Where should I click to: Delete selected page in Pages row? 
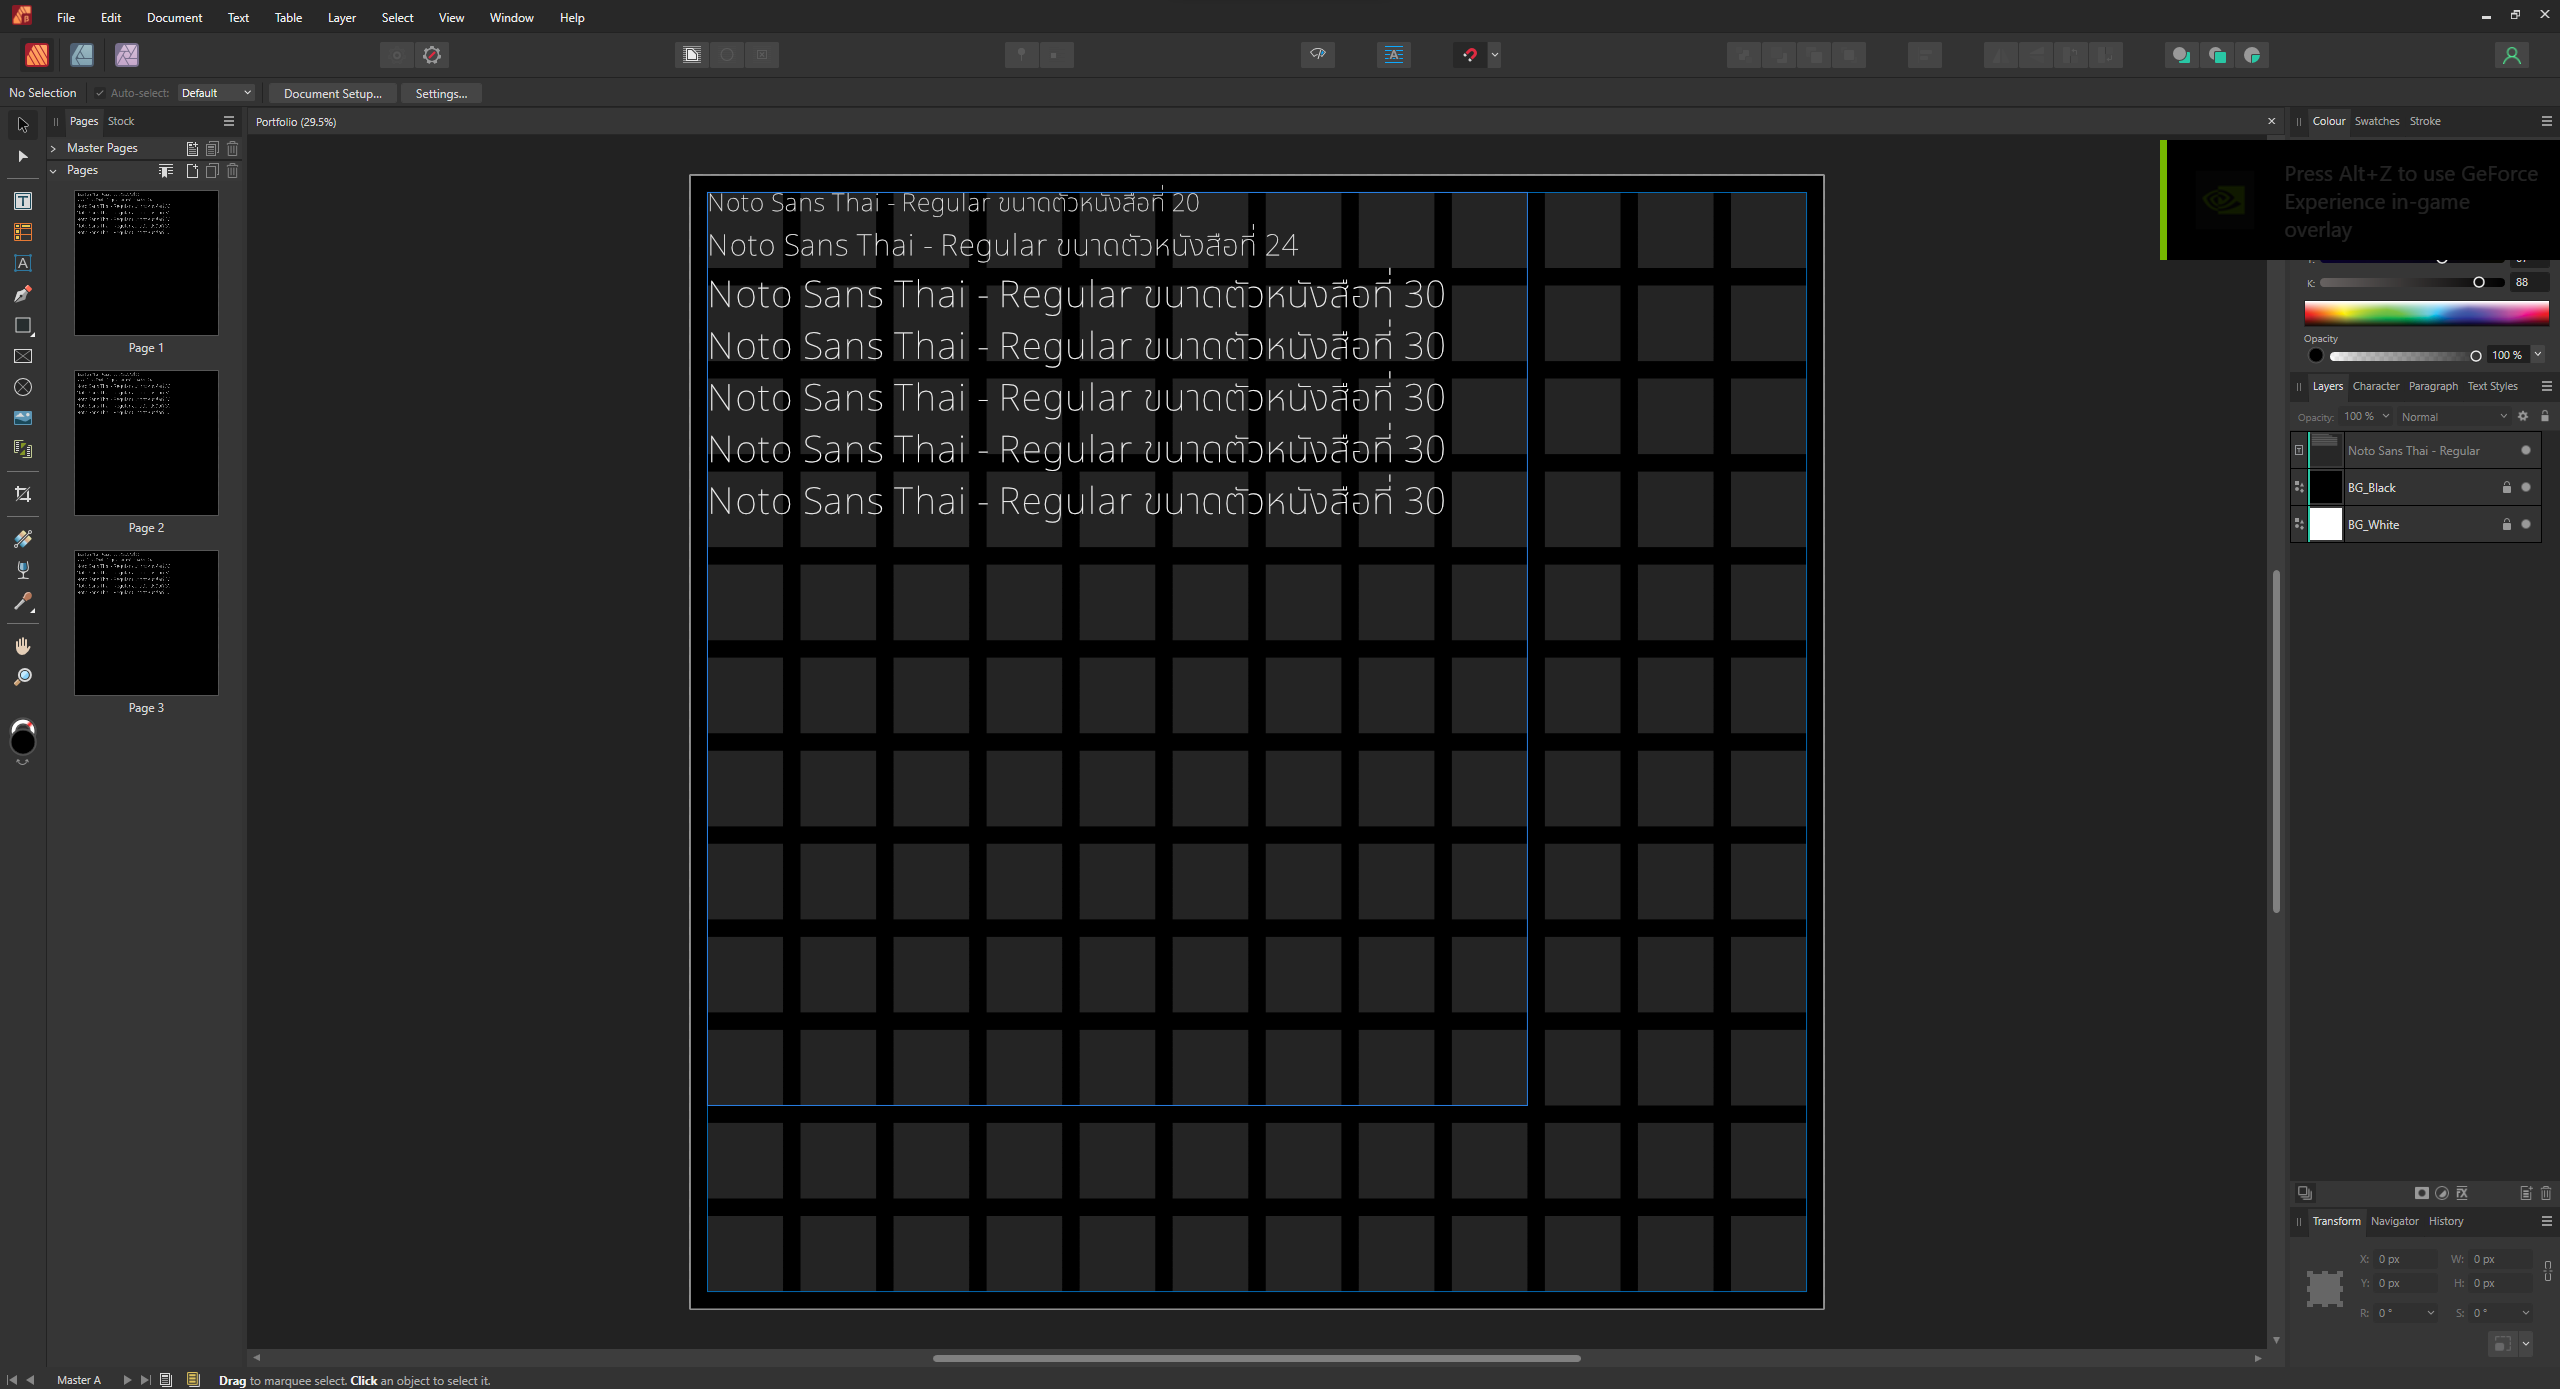point(232,171)
